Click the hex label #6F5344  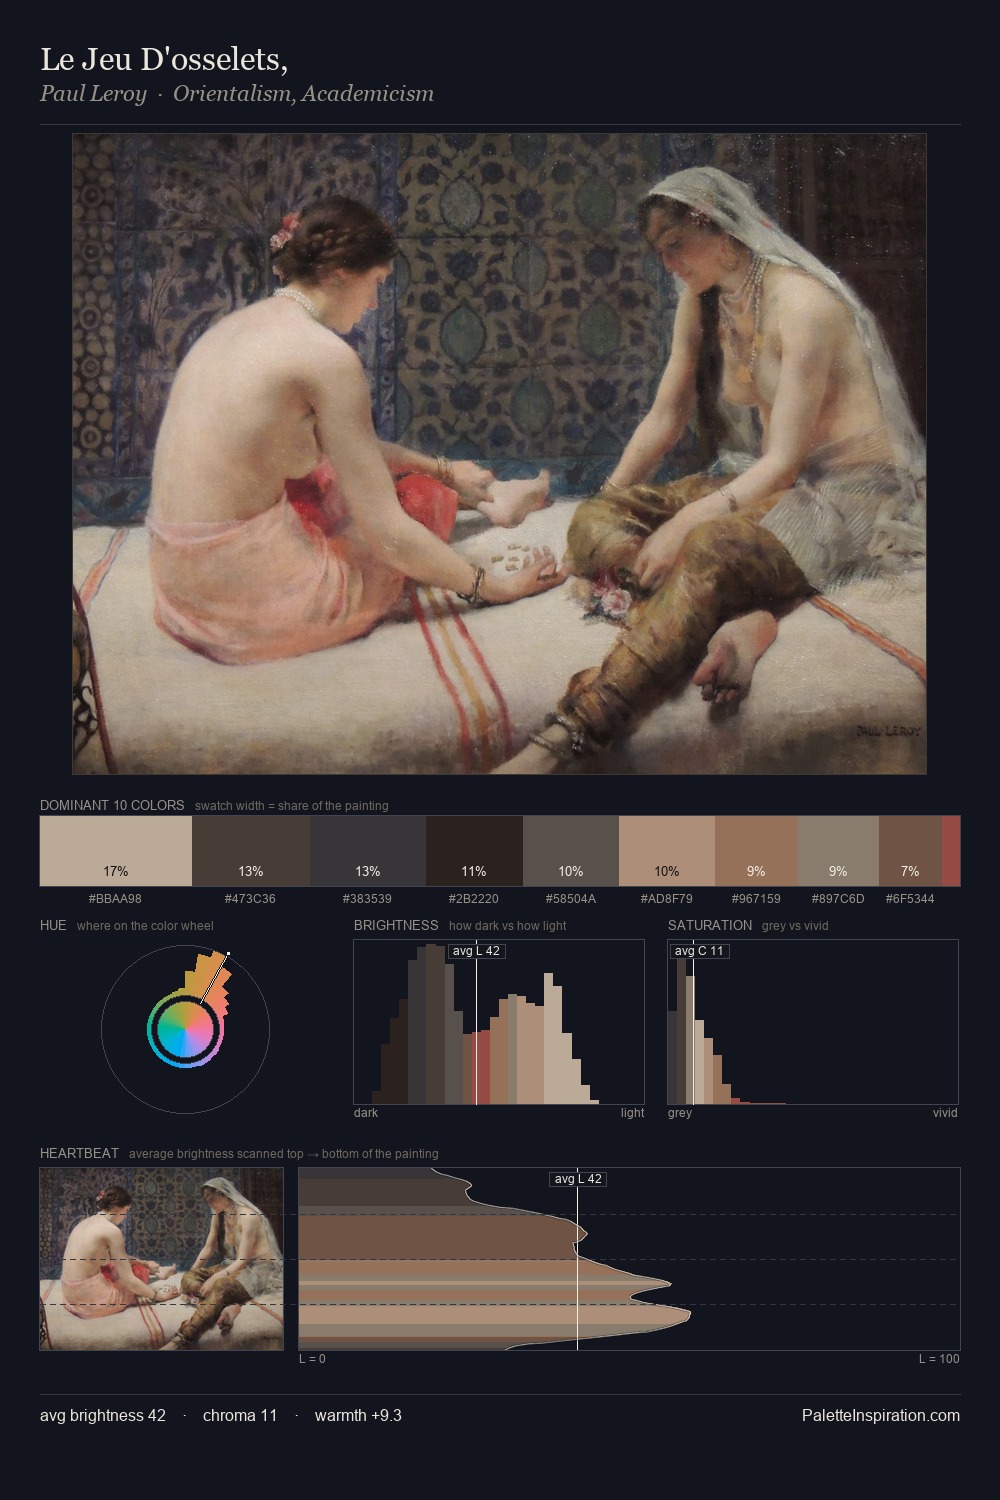910,898
